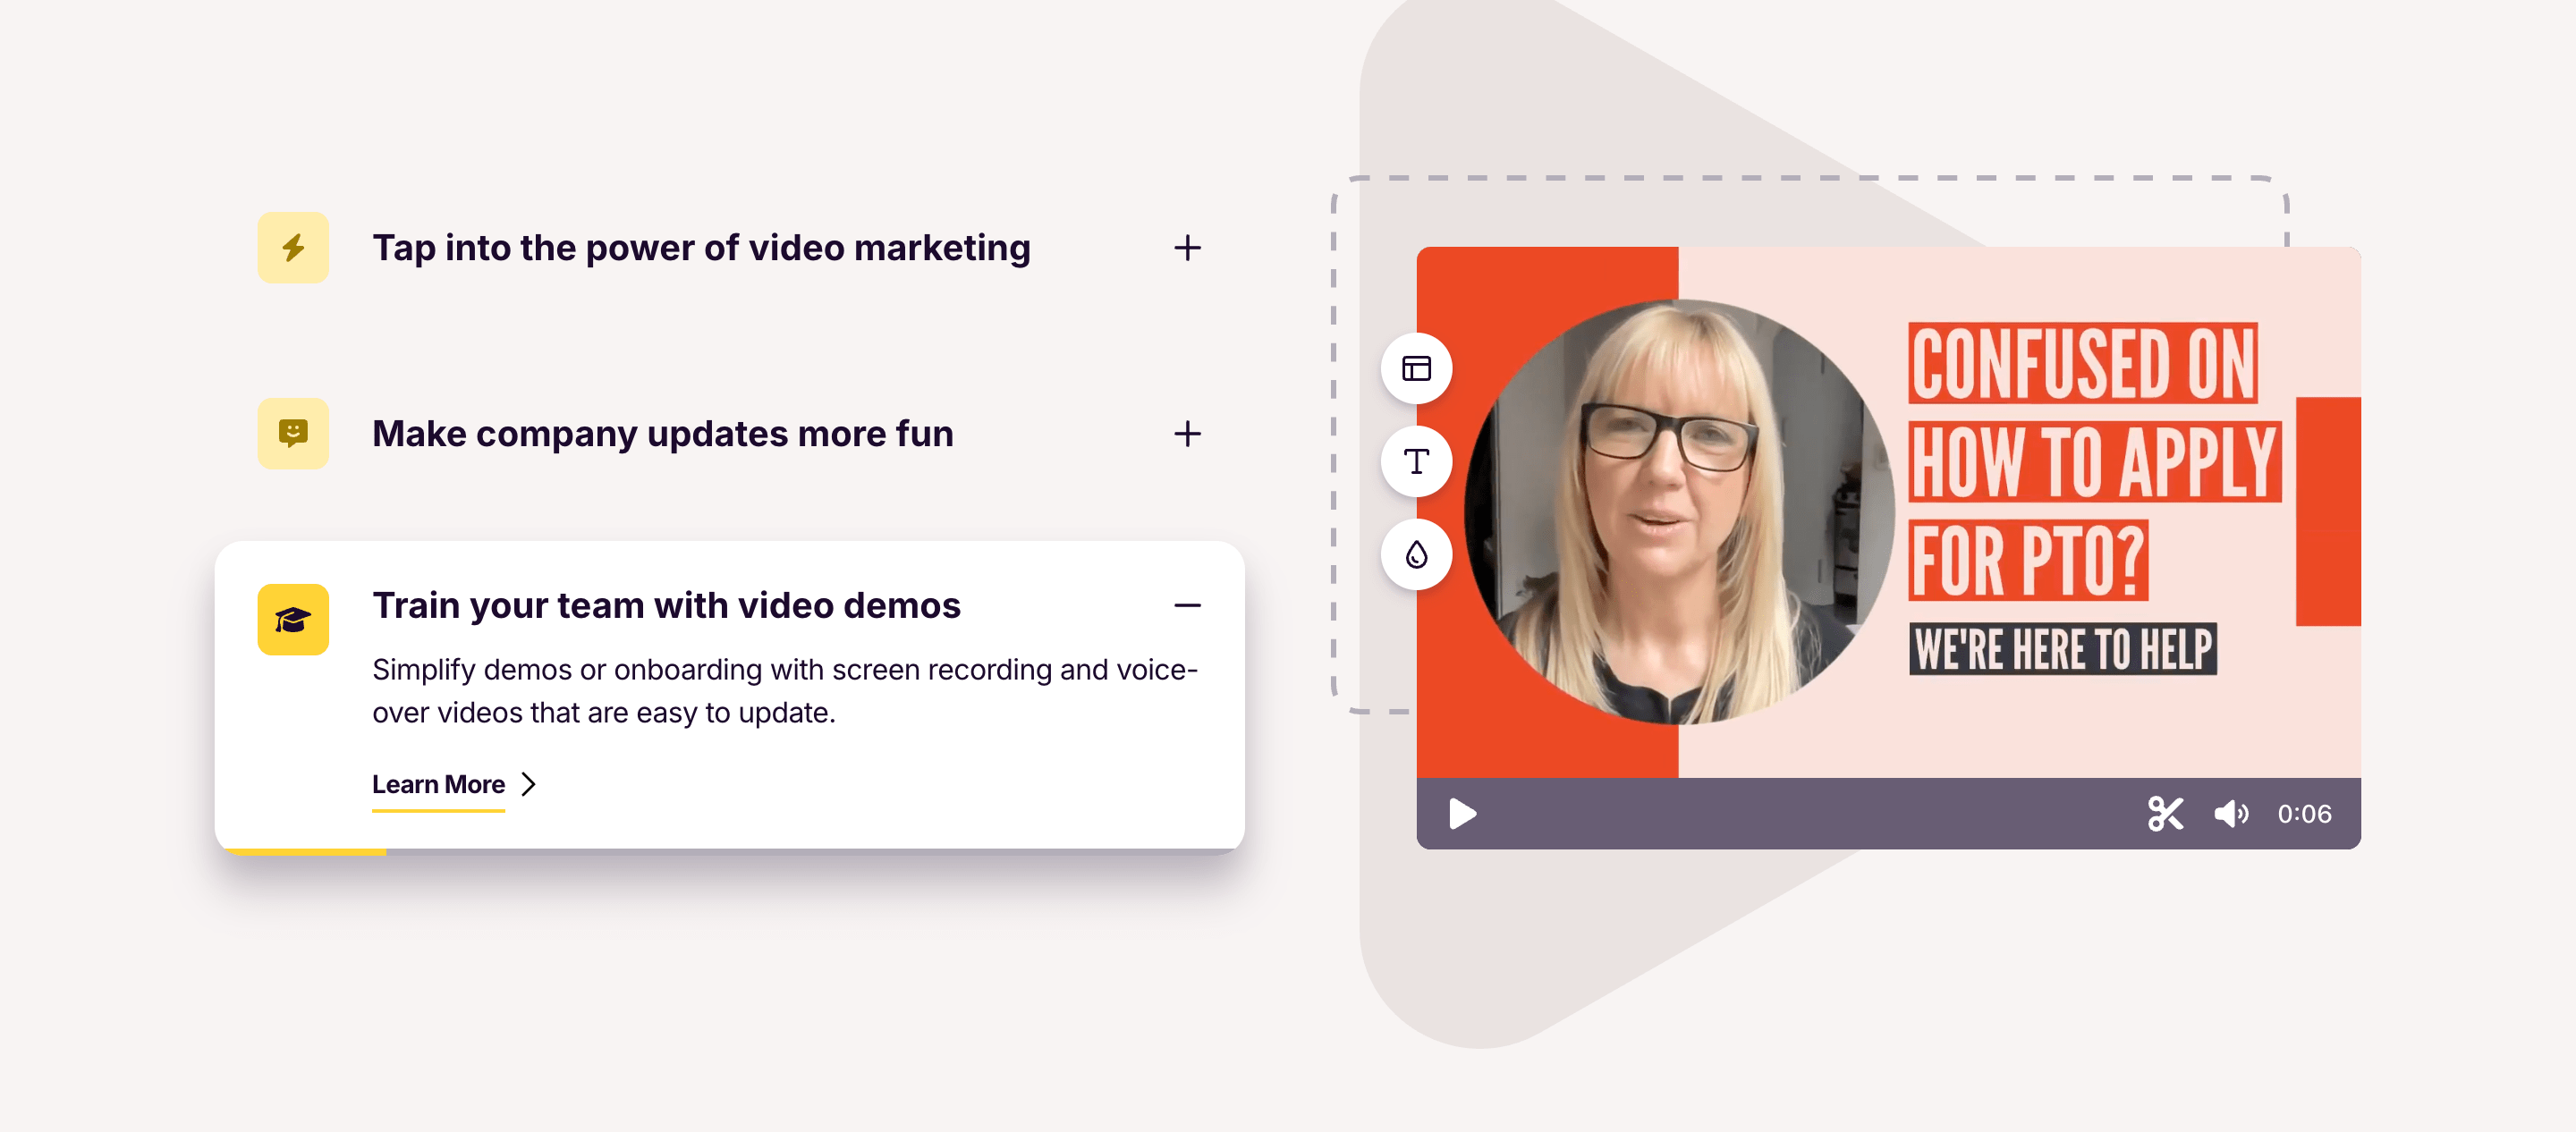Click the arrow beside Learn More
Viewport: 2576px width, 1132px height.
point(529,785)
